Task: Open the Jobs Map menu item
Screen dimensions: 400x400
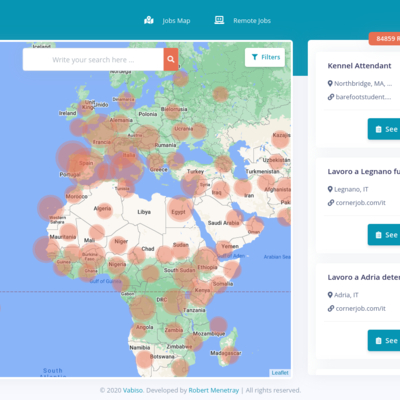Action: click(x=167, y=21)
